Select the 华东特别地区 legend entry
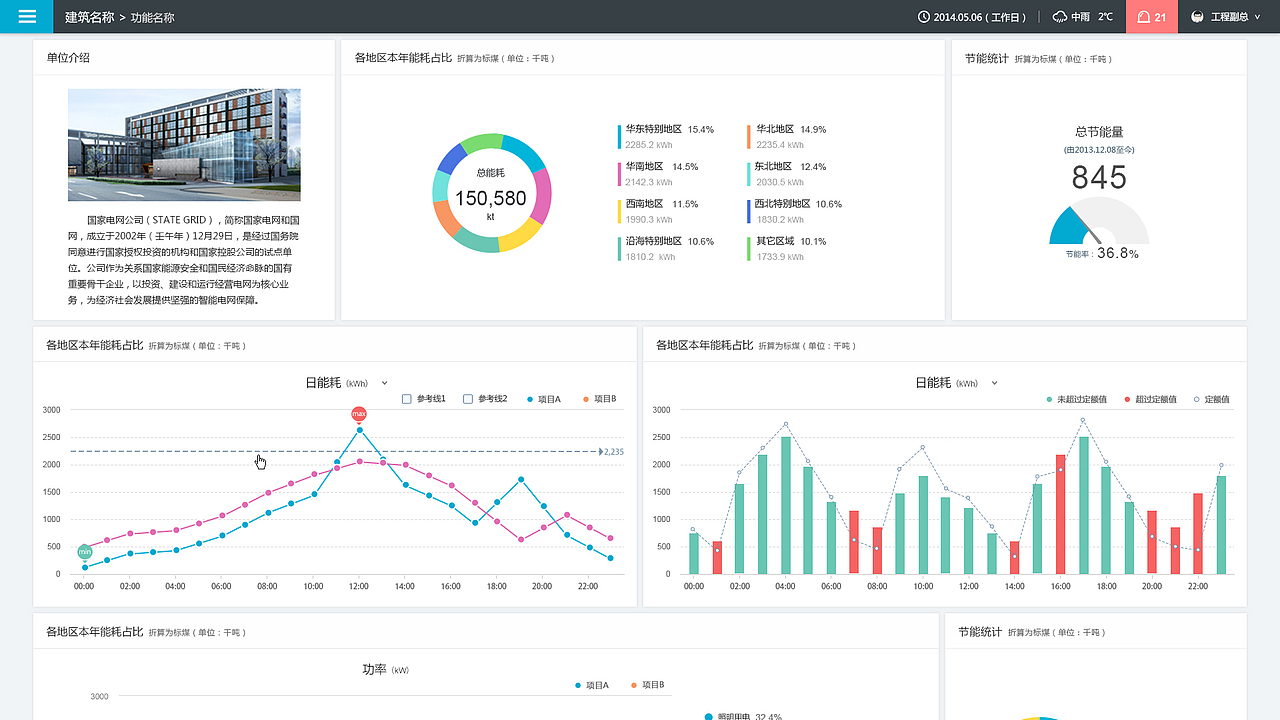The width and height of the screenshot is (1280, 720). tap(654, 129)
